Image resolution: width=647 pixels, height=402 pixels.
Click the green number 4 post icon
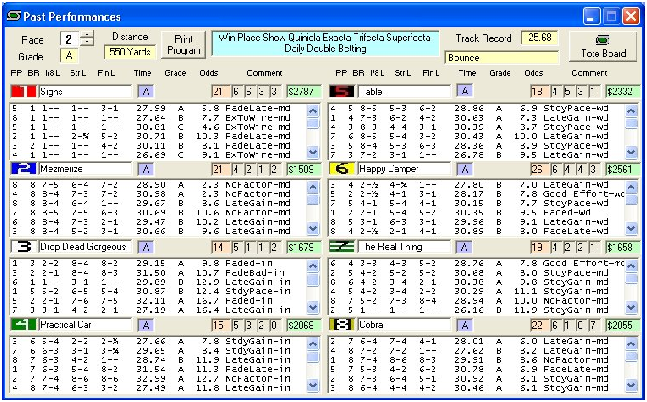point(24,325)
